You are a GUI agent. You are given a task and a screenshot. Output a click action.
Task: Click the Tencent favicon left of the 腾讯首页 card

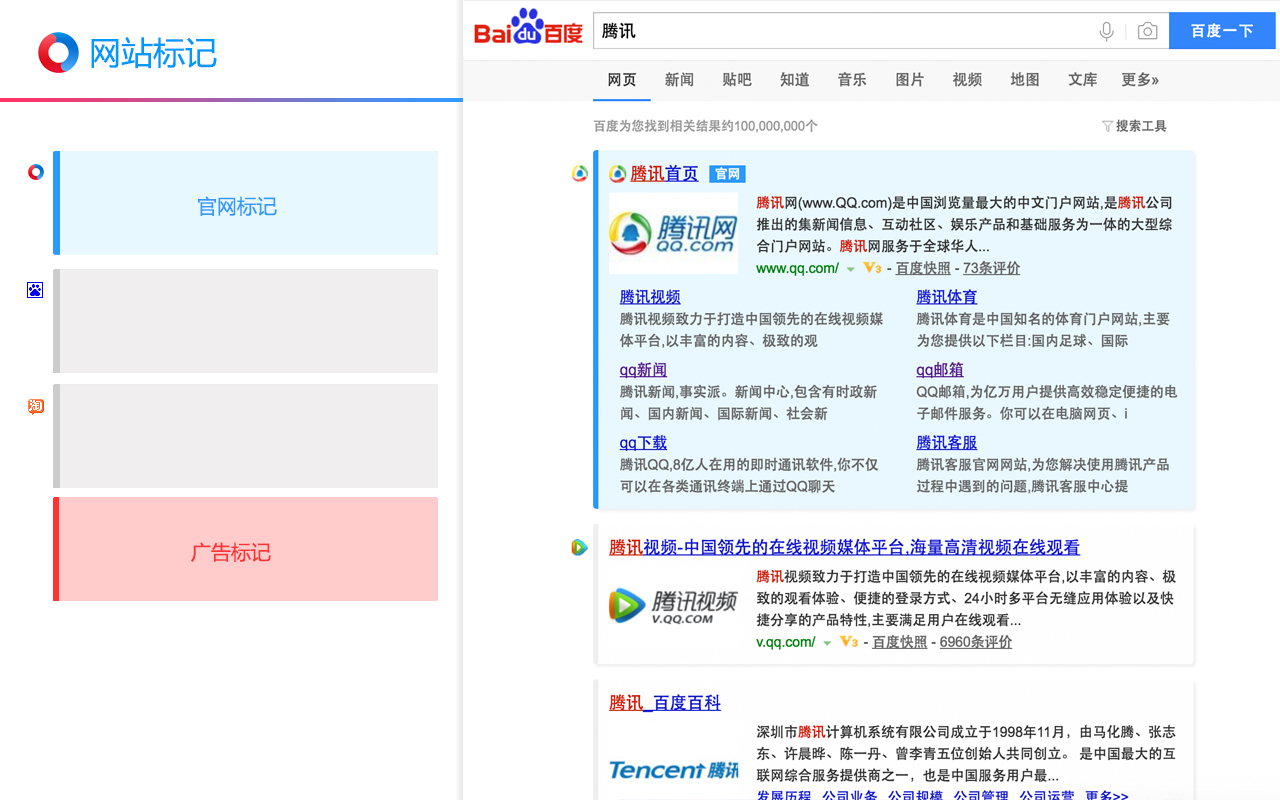tap(580, 174)
